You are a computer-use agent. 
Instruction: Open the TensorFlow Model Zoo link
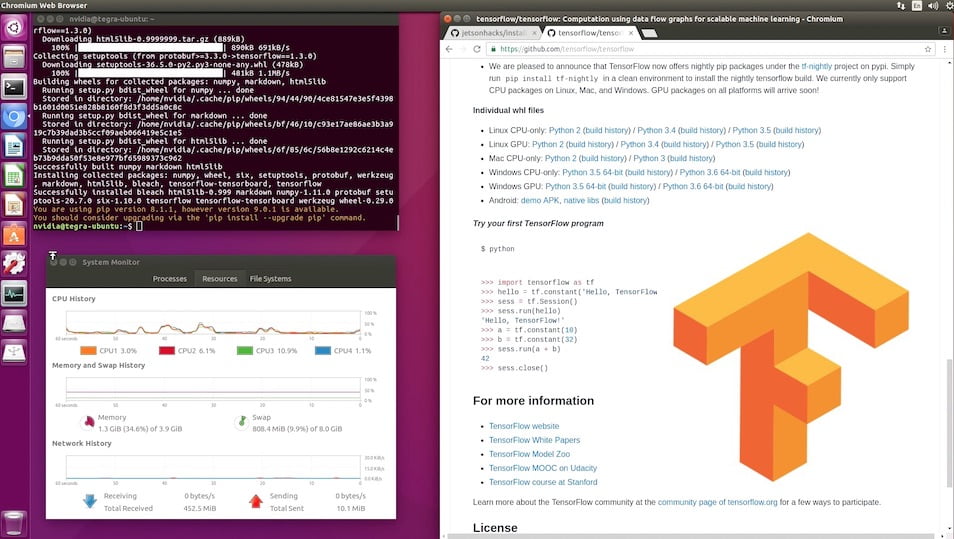coord(529,454)
